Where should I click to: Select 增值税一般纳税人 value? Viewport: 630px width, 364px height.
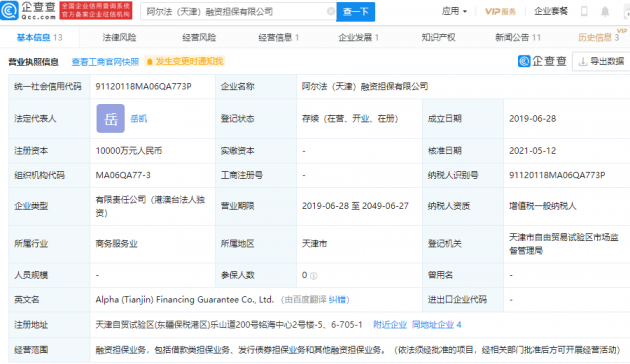click(x=543, y=206)
